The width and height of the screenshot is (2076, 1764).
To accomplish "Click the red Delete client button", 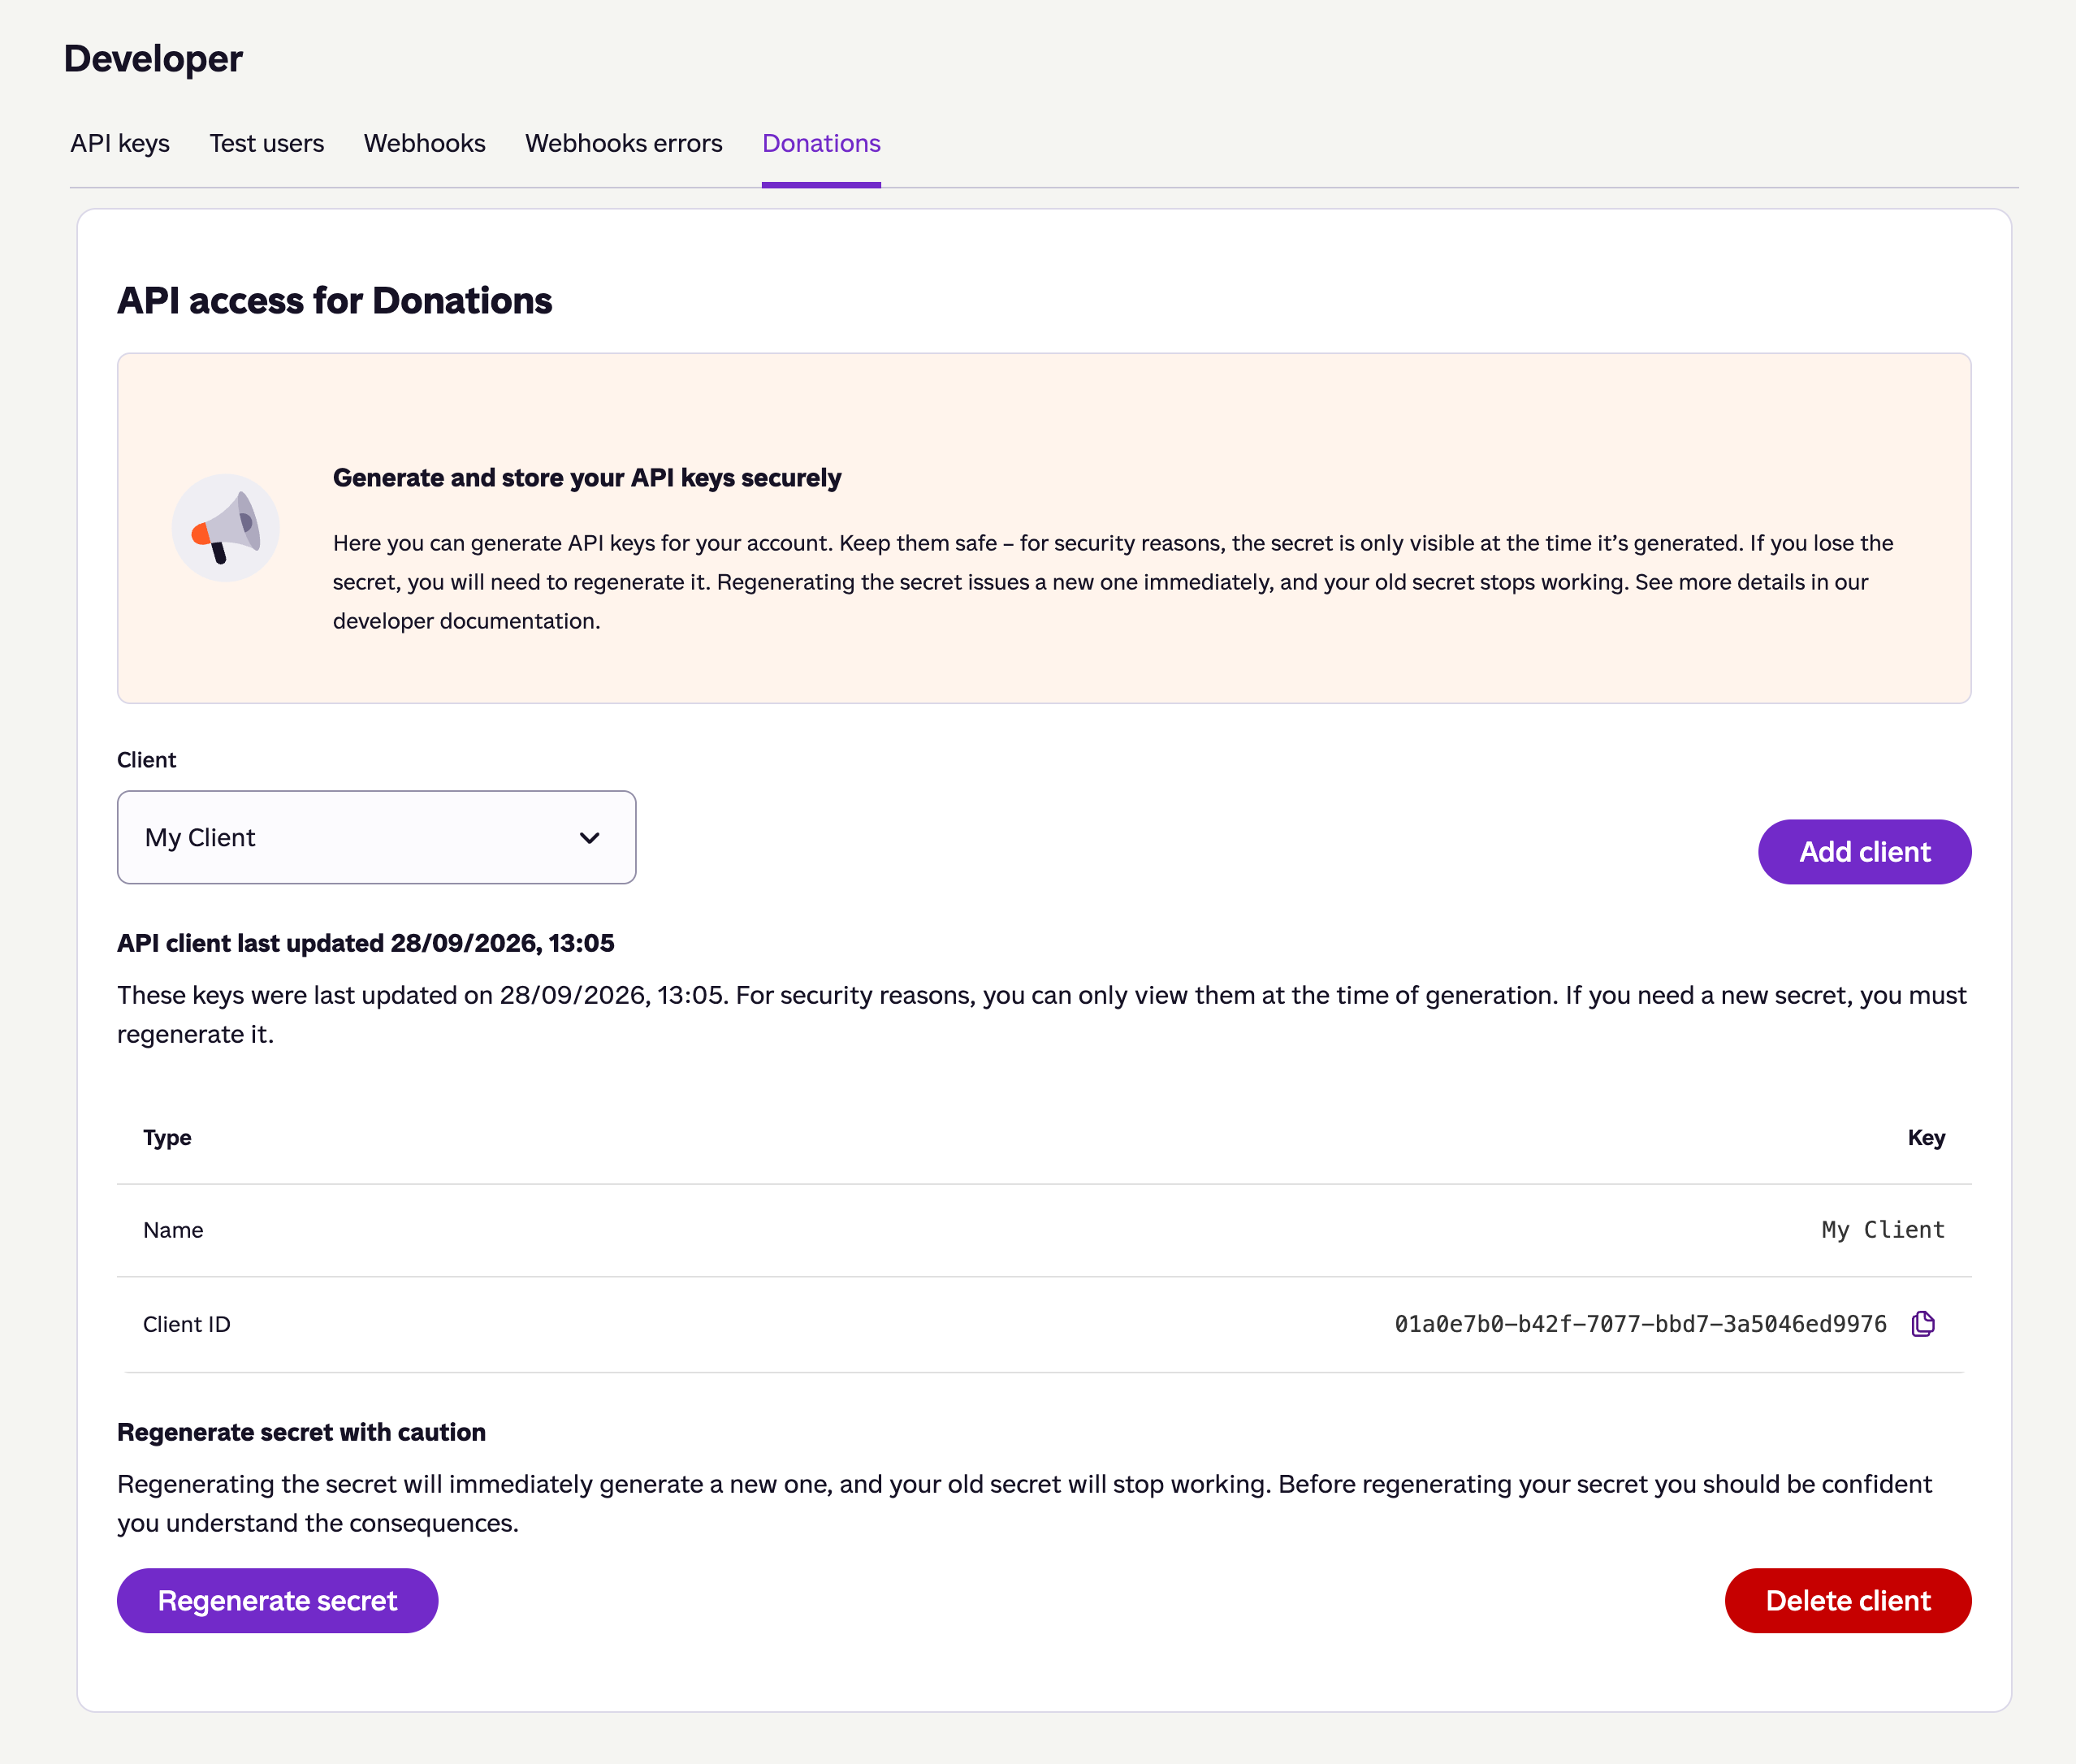I will pos(1848,1601).
